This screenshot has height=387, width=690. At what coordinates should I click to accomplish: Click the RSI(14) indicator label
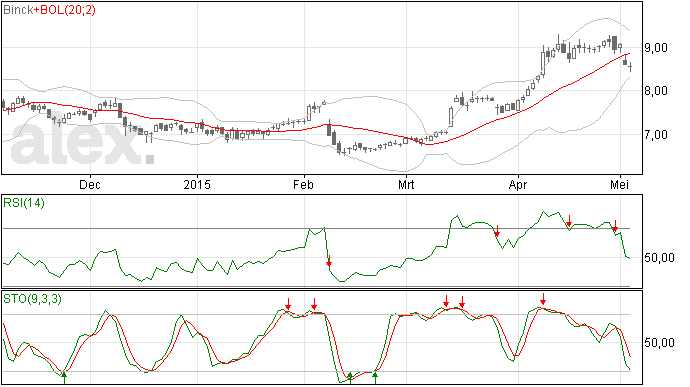pyautogui.click(x=24, y=203)
